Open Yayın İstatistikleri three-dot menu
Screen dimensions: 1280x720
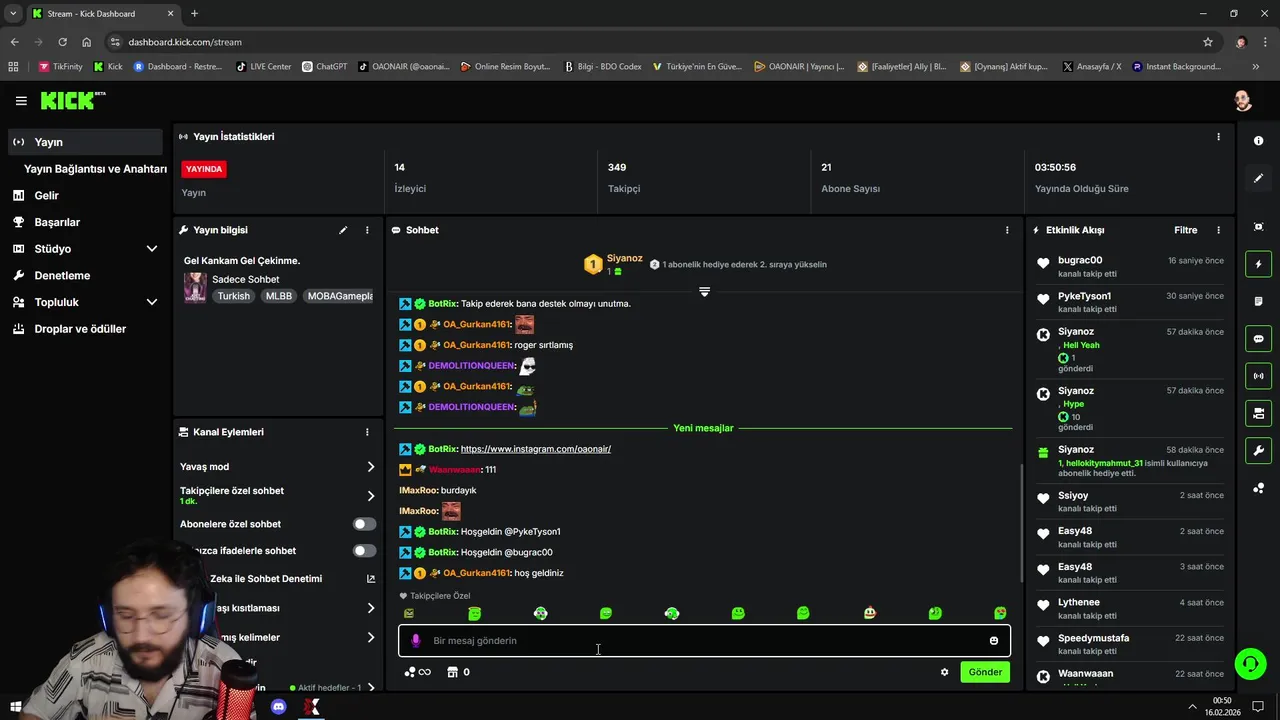[1218, 137]
